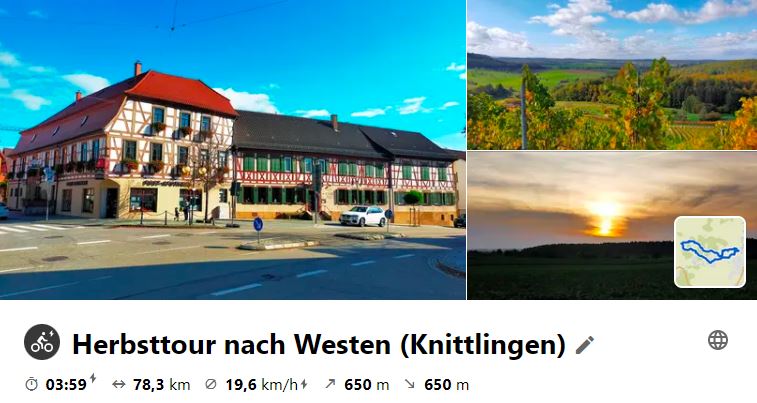Click the downhill arrow descent icon
Image resolution: width=757 pixels, height=403 pixels.
pos(409,384)
